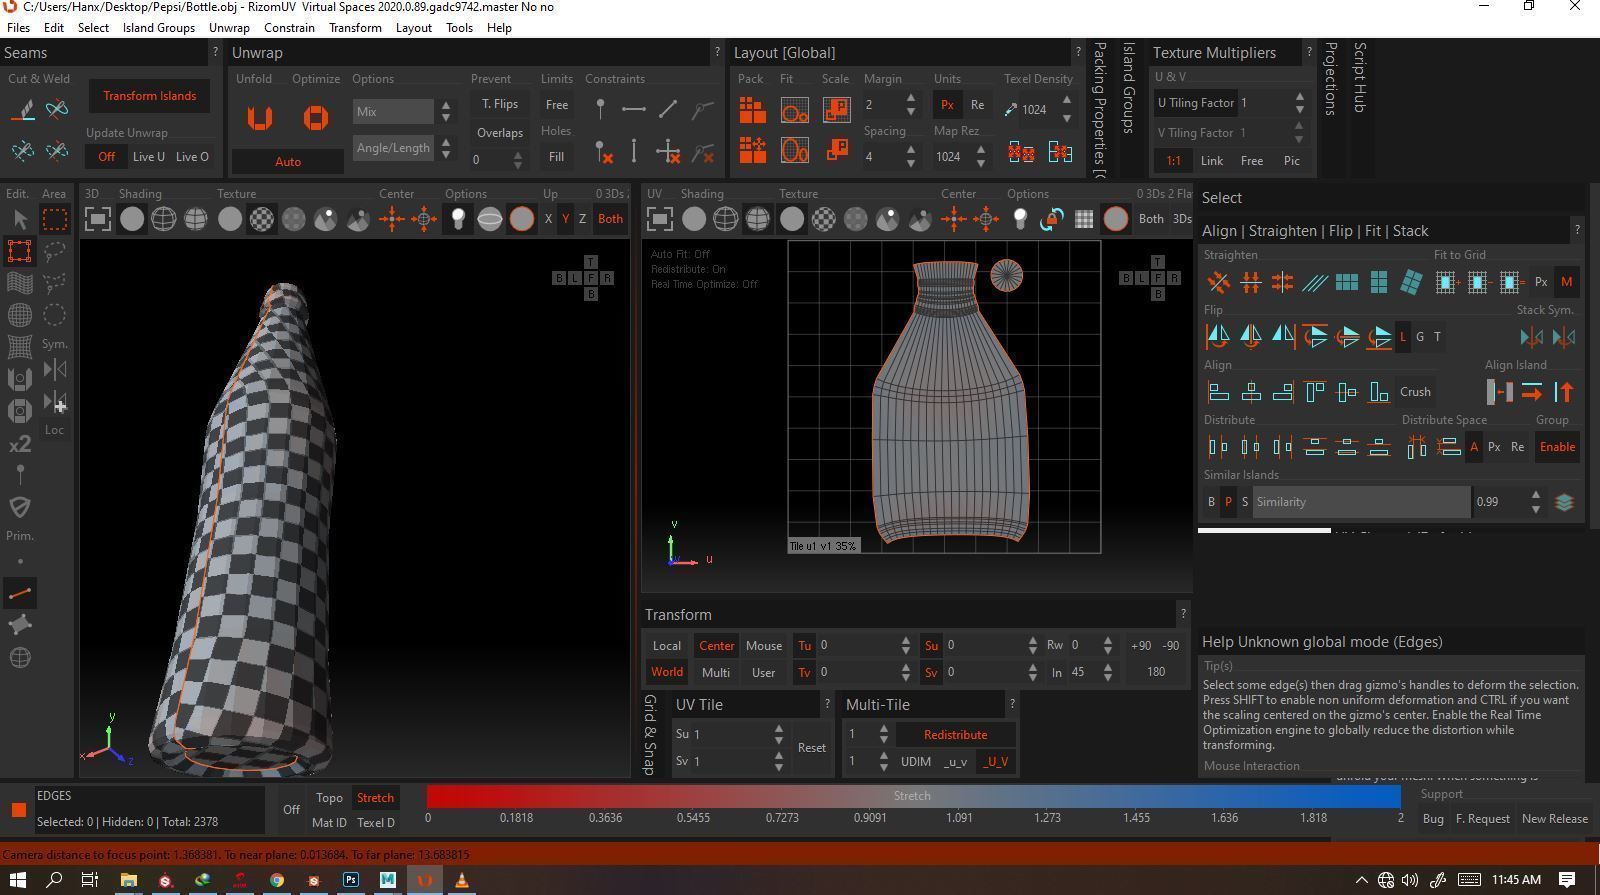Select the arrow selection tool

tap(20, 219)
